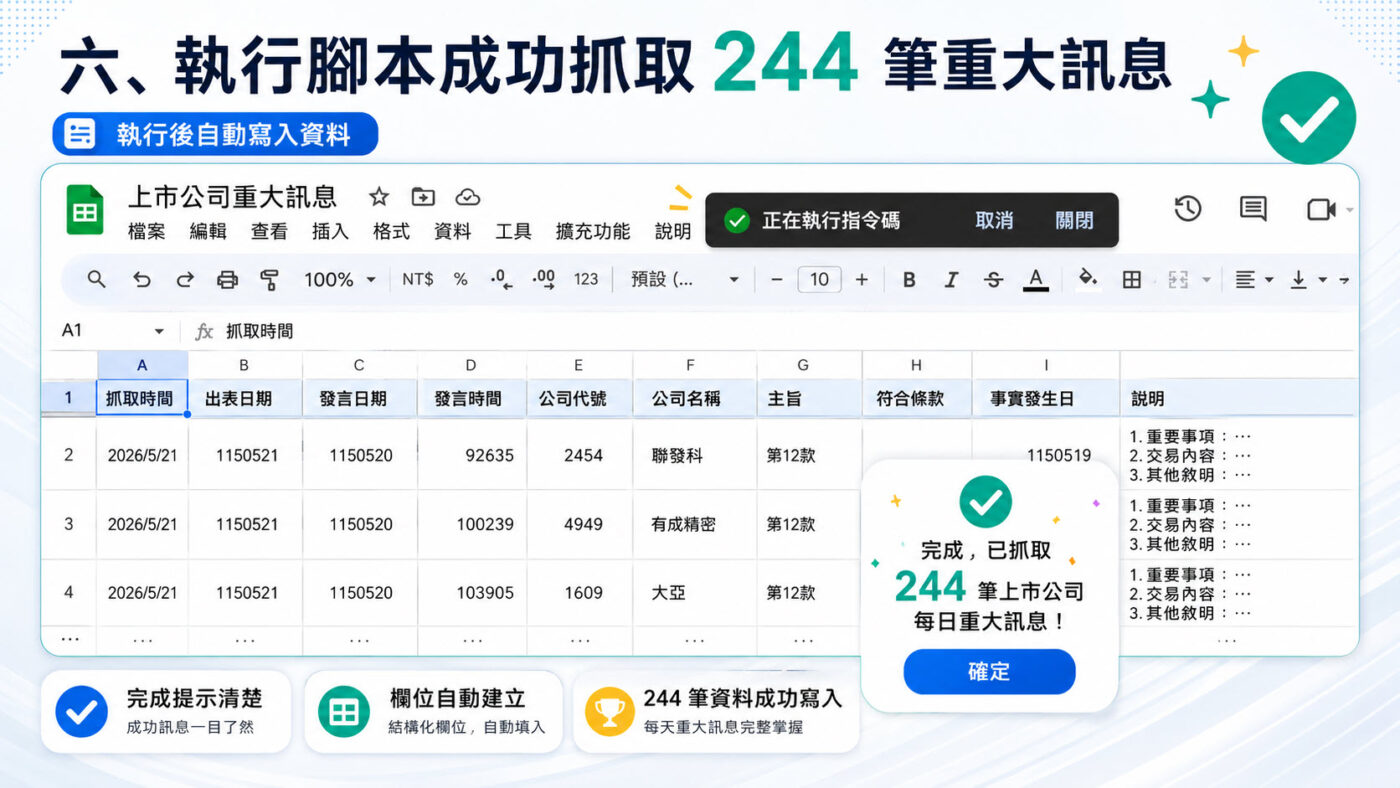Click the merge cells icon
The image size is (1400, 788).
1178,280
